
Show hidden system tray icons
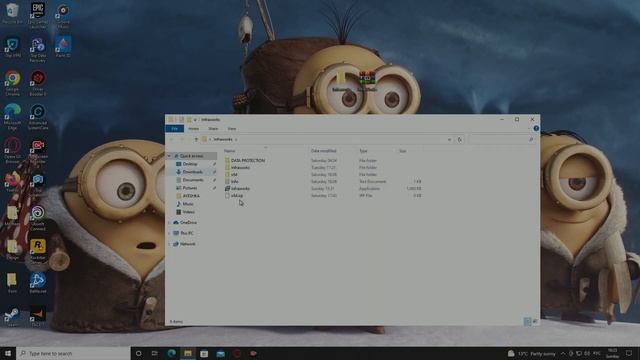563,353
